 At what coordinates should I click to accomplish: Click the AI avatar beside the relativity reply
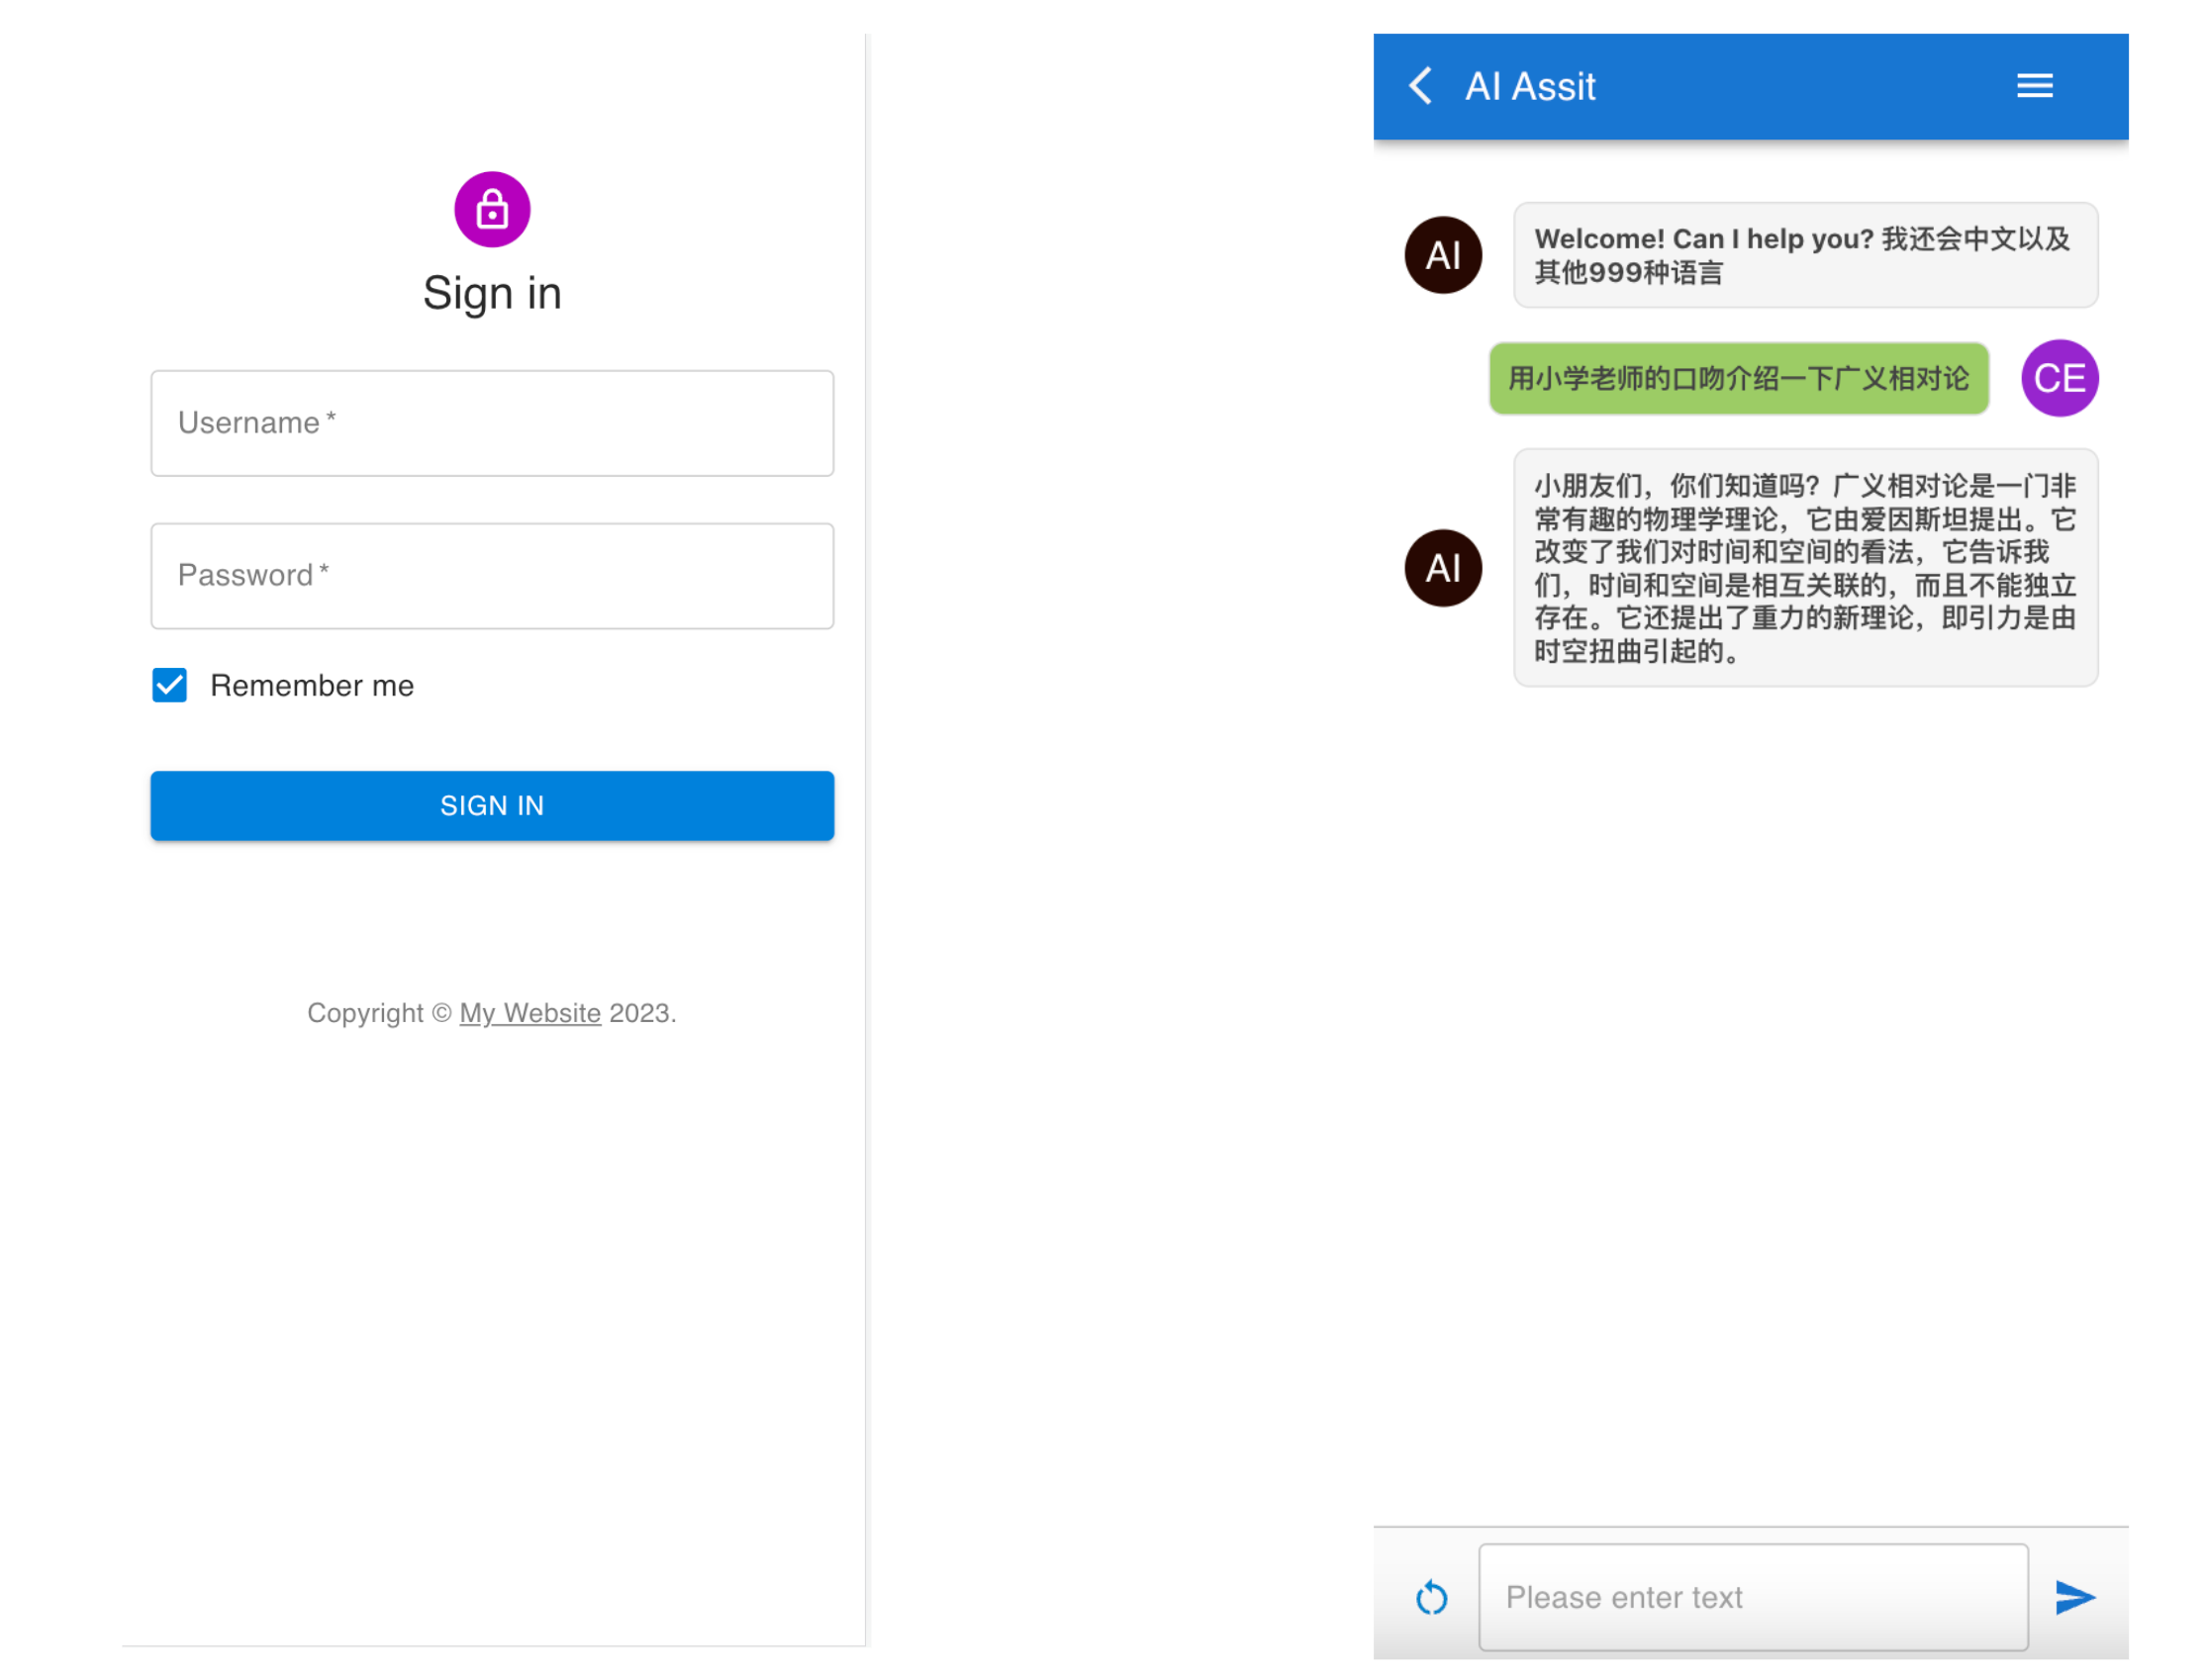(x=1442, y=568)
